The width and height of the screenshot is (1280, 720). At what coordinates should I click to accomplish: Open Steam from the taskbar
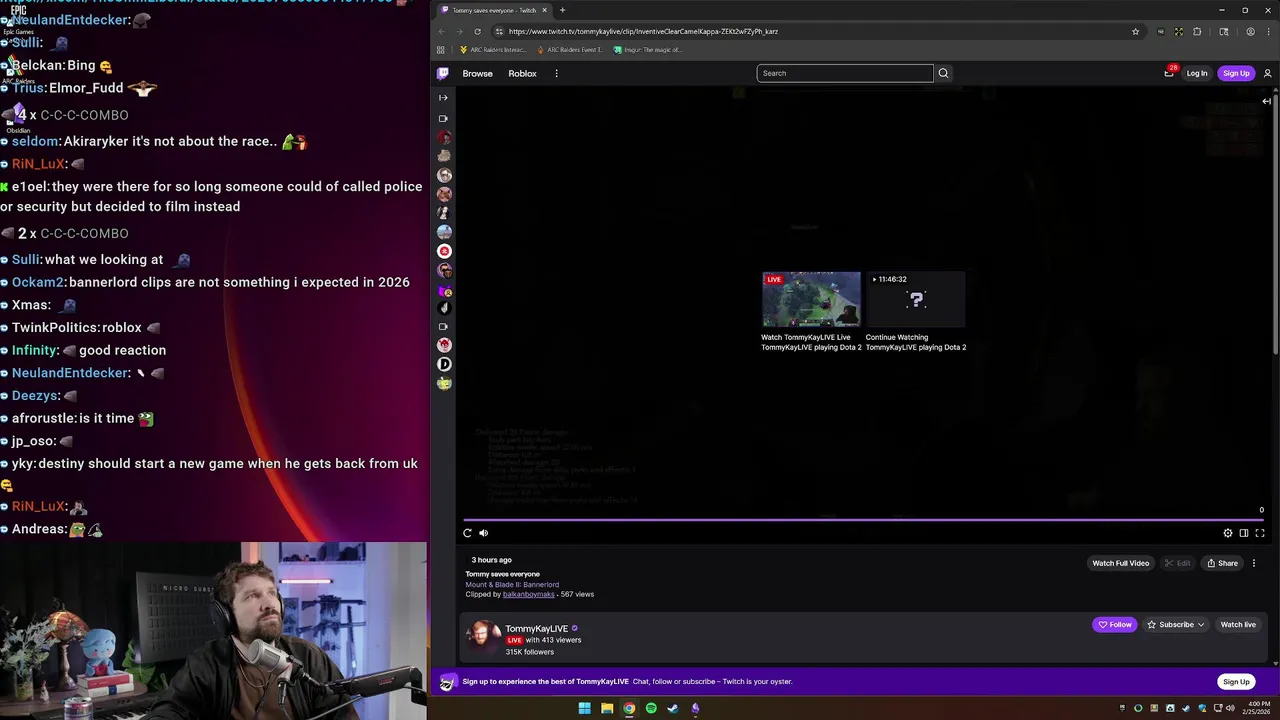pyautogui.click(x=673, y=708)
